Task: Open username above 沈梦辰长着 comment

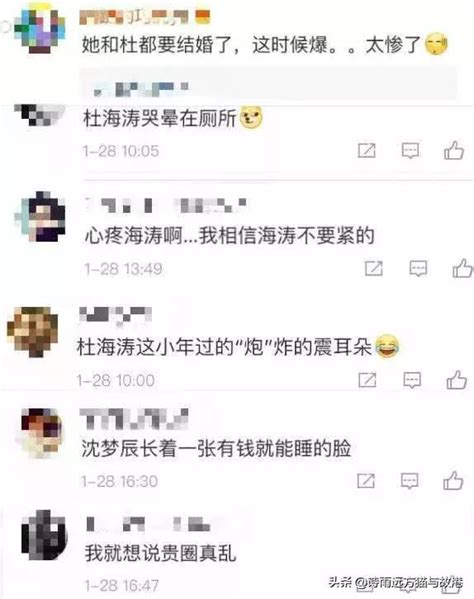Action: pyautogui.click(x=134, y=419)
